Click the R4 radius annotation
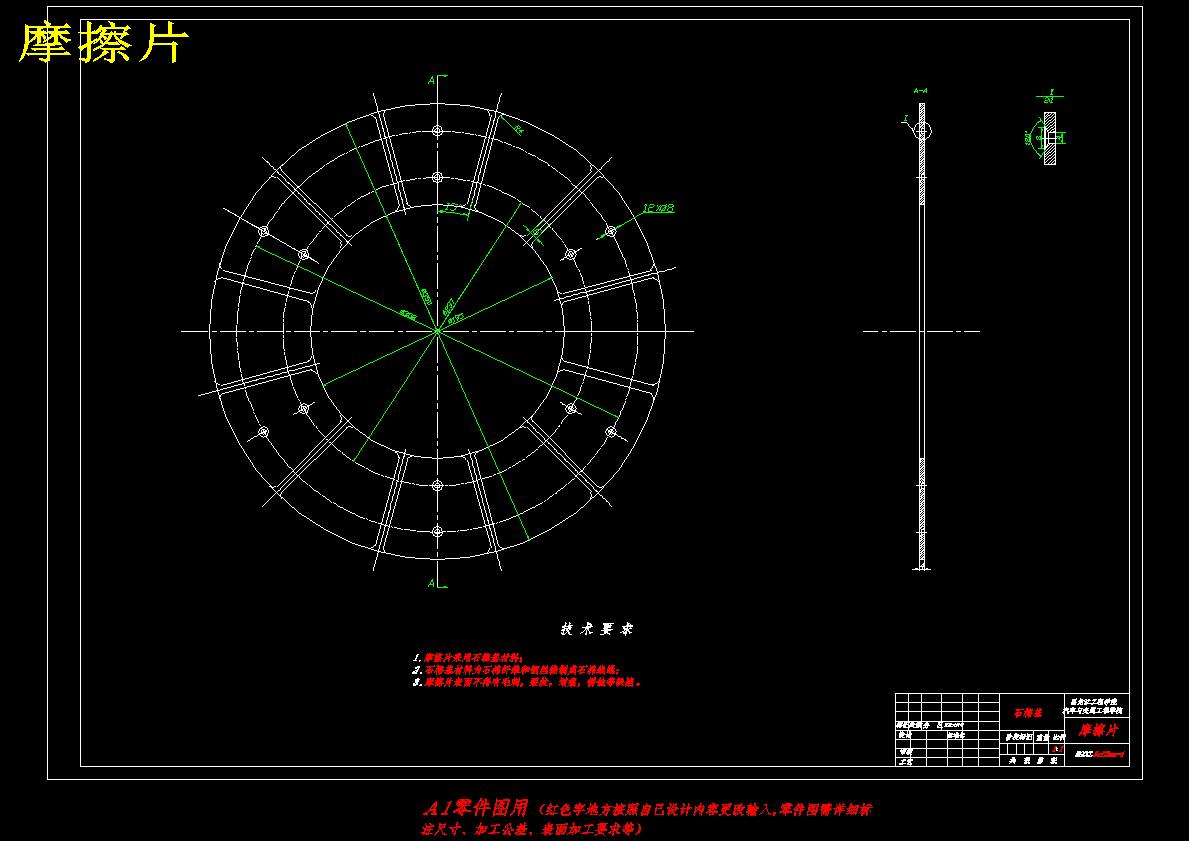The height and width of the screenshot is (841, 1189). click(x=519, y=130)
